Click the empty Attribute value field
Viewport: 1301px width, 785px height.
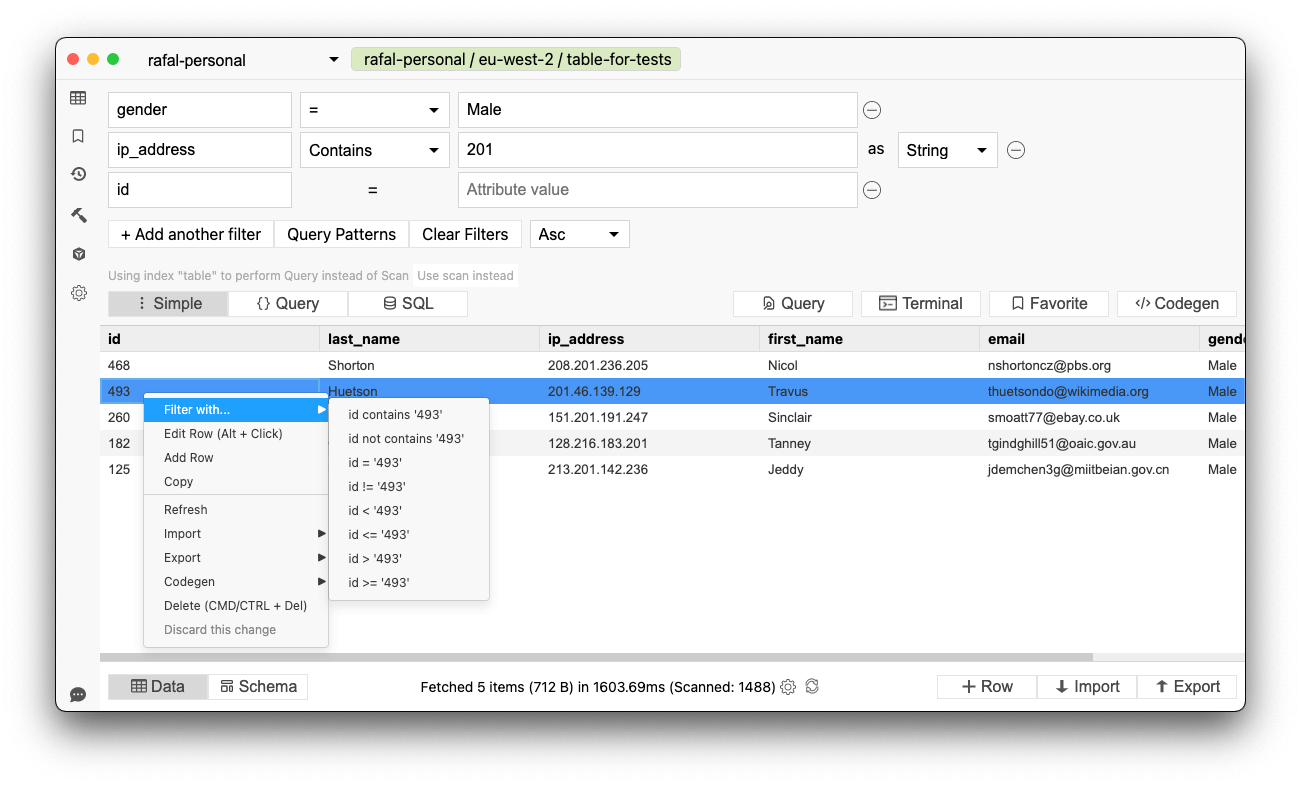tap(657, 190)
